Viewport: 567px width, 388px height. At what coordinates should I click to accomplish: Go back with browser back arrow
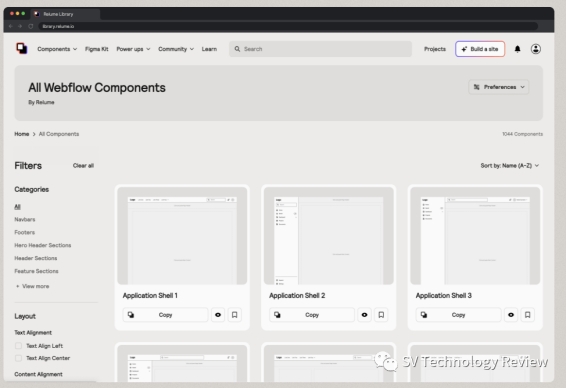pyautogui.click(x=10, y=26)
